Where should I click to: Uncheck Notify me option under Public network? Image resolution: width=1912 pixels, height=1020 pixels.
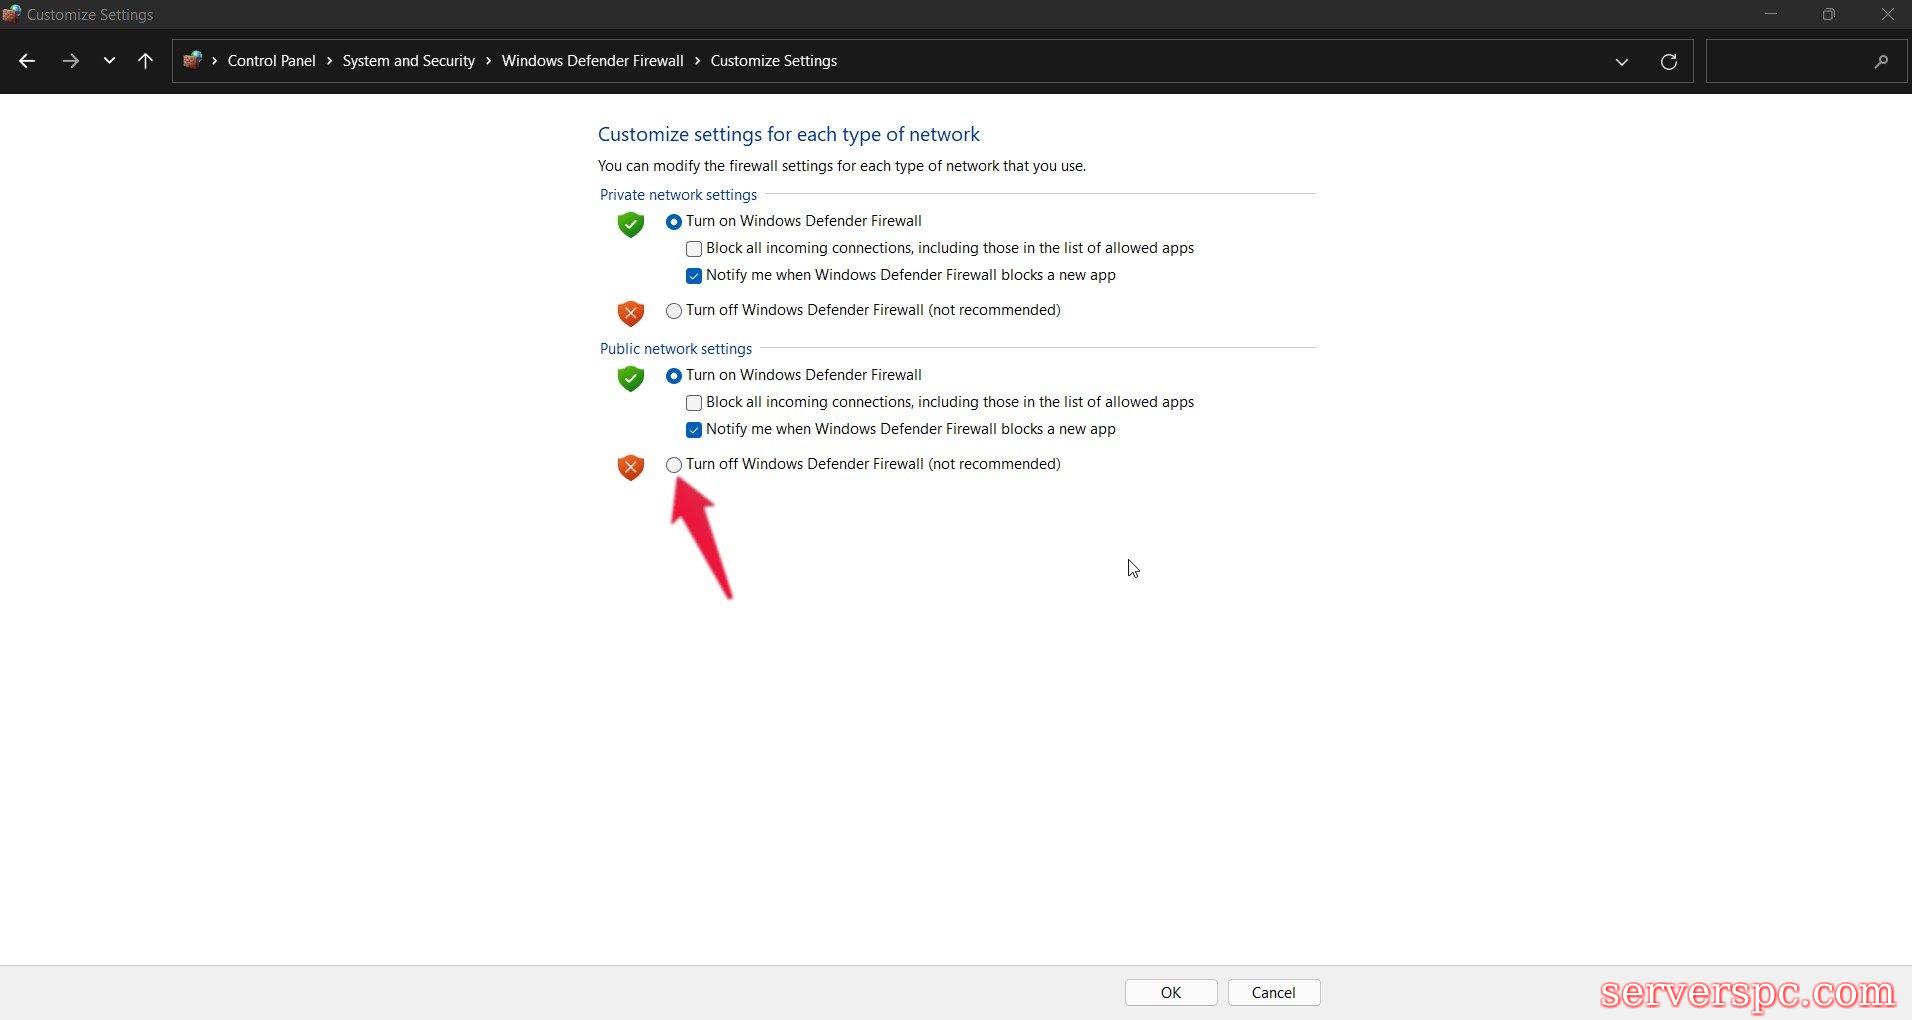tap(694, 430)
